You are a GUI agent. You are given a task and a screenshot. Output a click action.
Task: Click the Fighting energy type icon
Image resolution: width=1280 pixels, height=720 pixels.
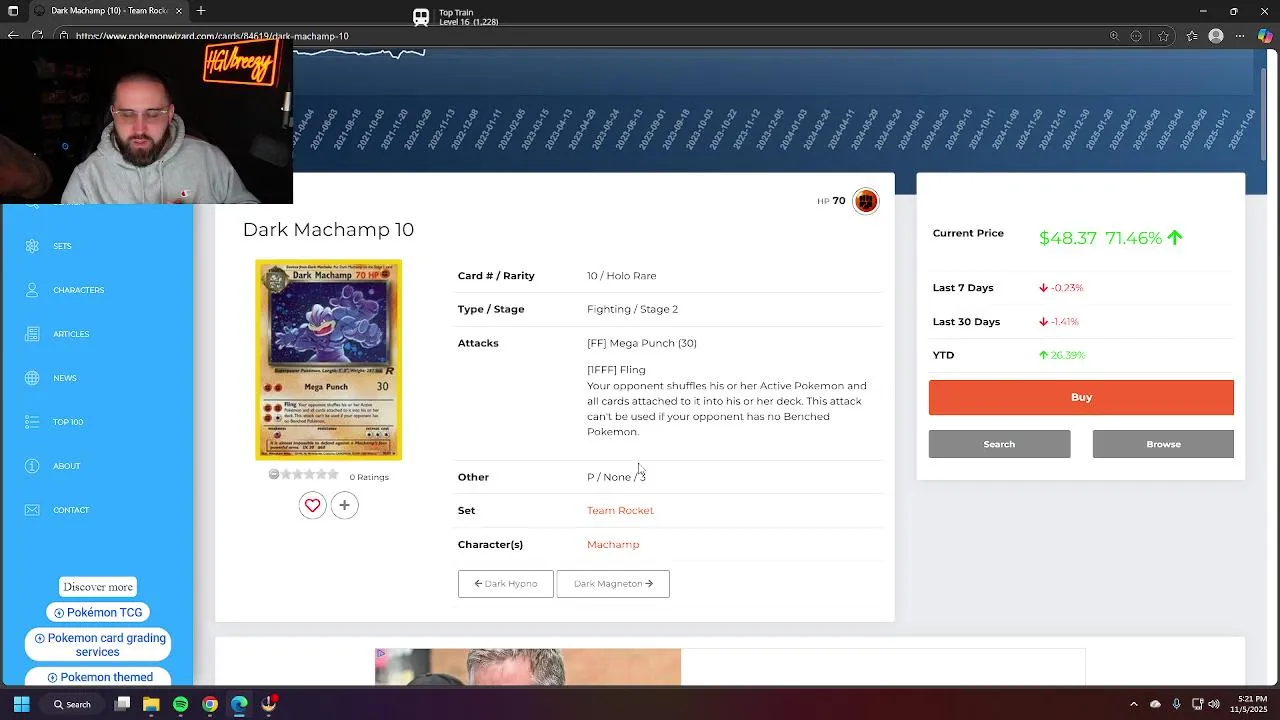pos(866,201)
